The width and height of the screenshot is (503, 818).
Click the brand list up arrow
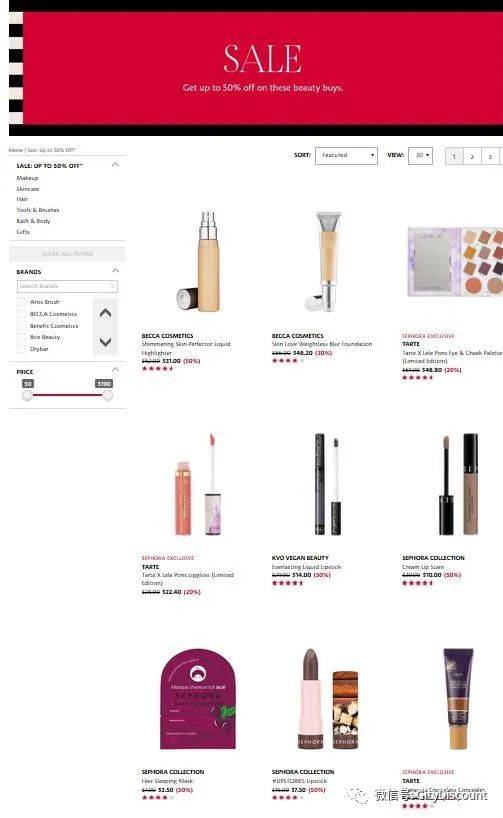tap(105, 313)
